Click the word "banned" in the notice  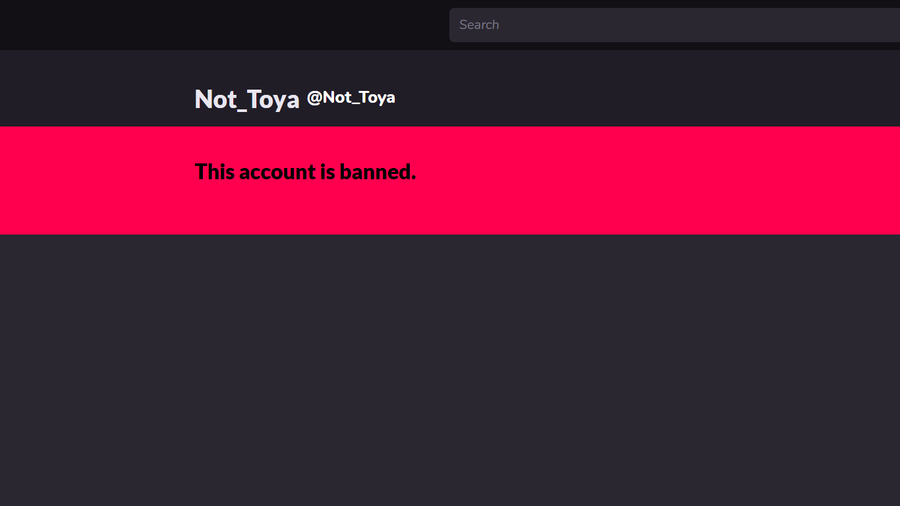coord(378,172)
